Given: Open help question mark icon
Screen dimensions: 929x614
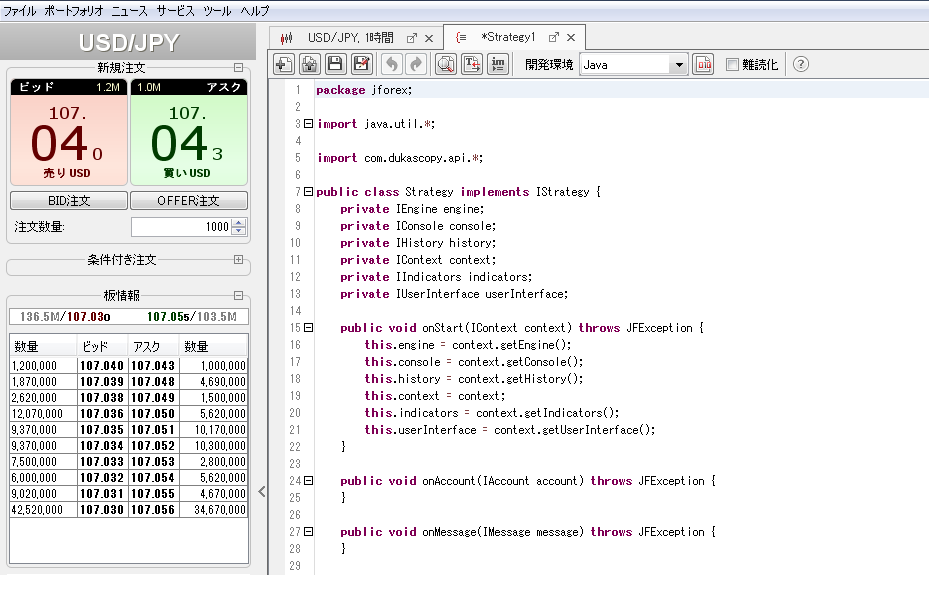Looking at the screenshot, I should [x=800, y=64].
